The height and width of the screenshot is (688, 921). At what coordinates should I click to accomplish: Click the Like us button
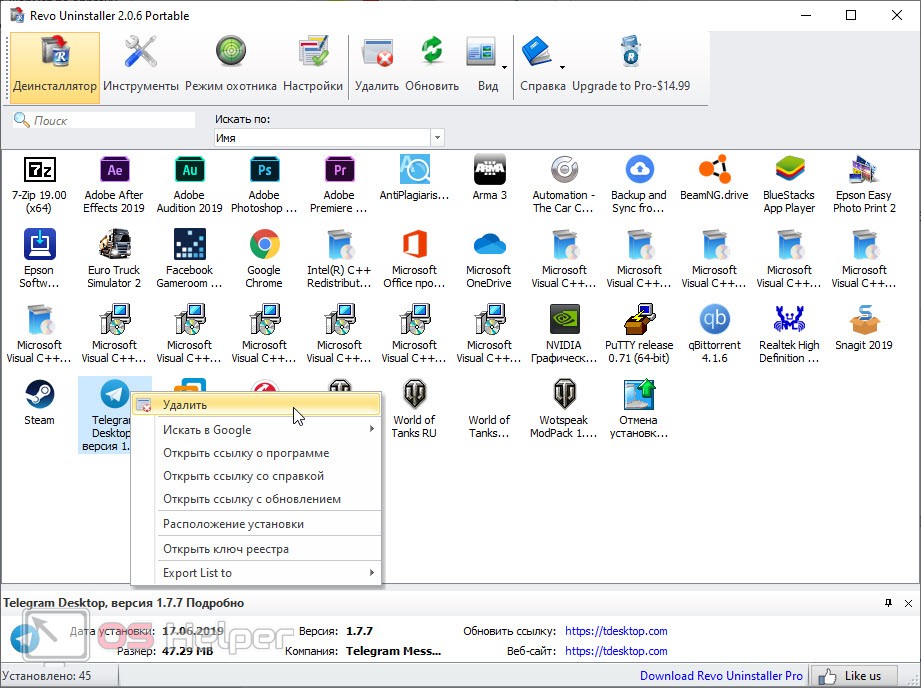point(853,676)
